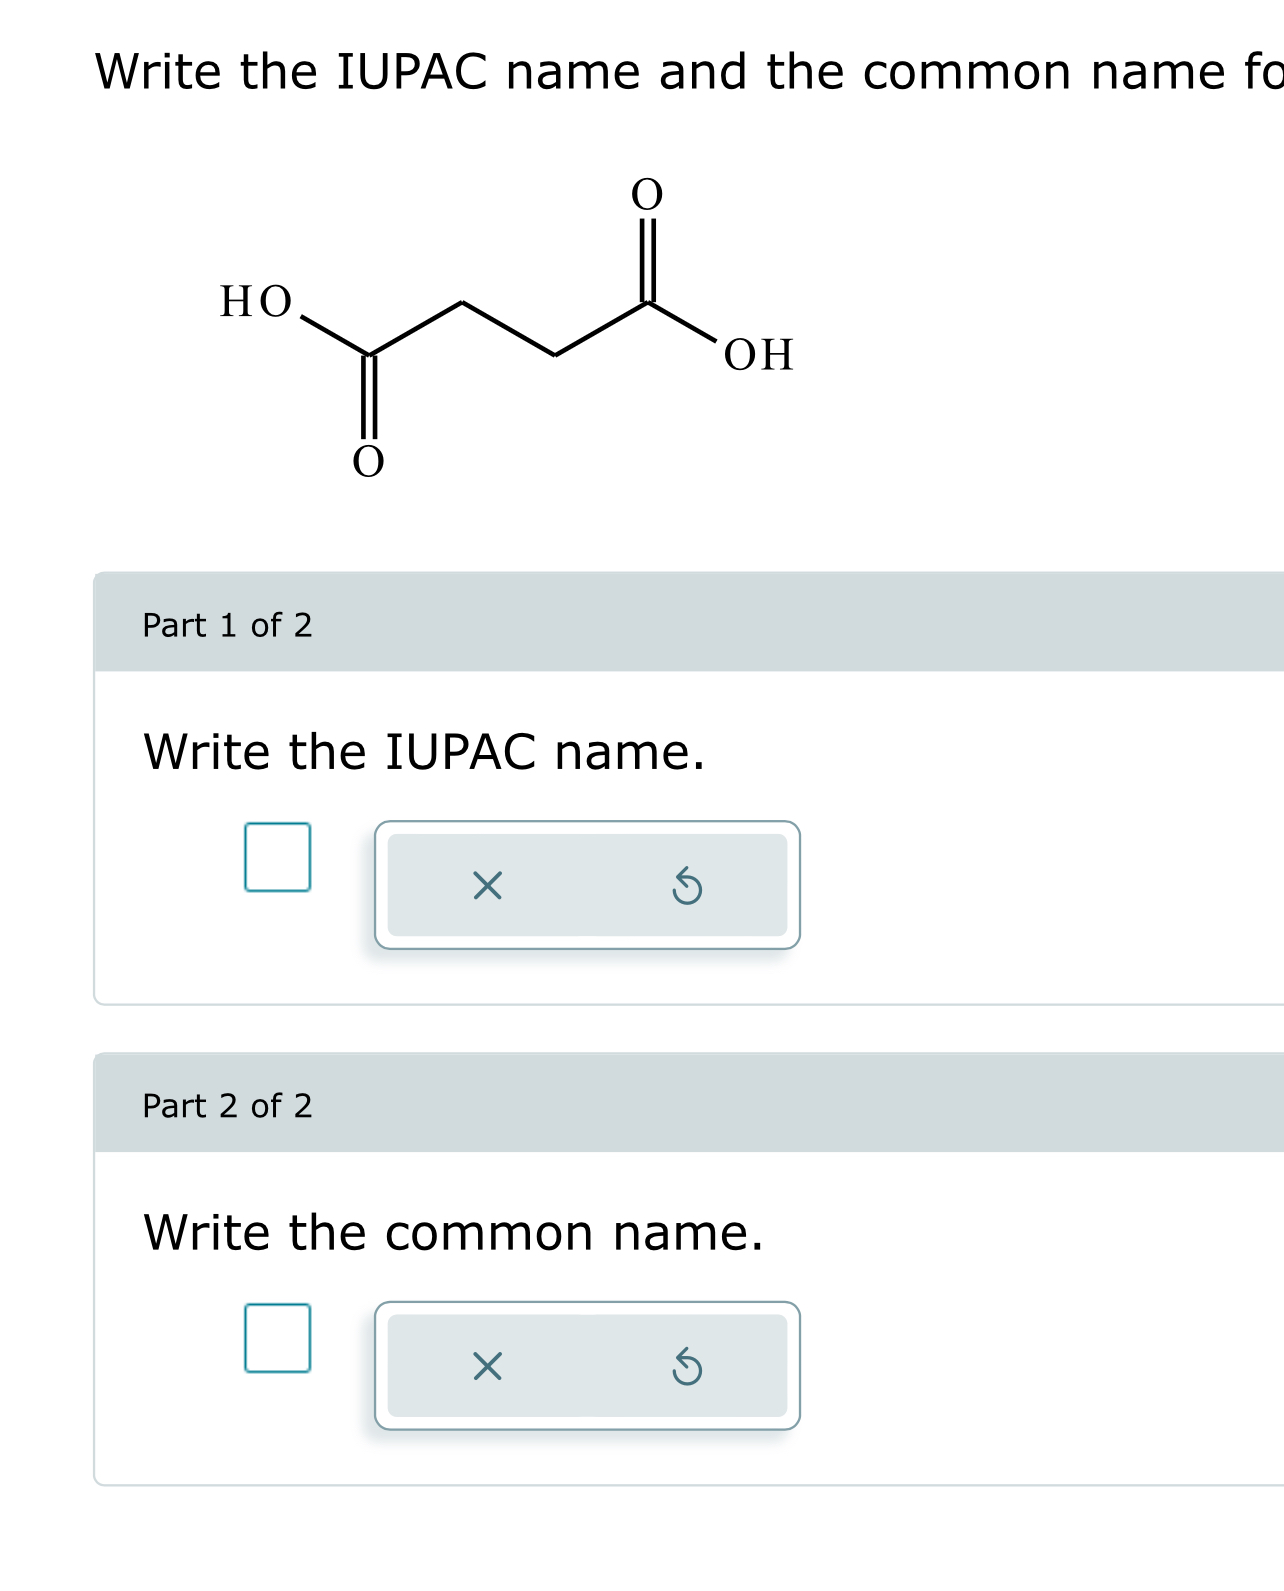Clear the IUPAC name answer with X
The image size is (1284, 1591).
pos(487,885)
